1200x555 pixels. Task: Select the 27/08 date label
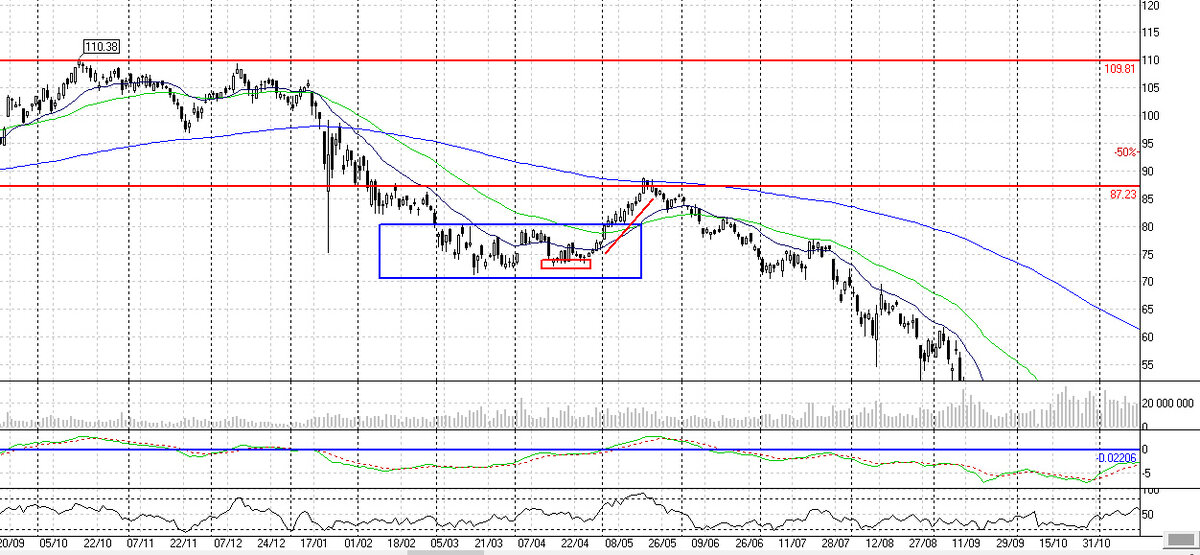tap(923, 544)
